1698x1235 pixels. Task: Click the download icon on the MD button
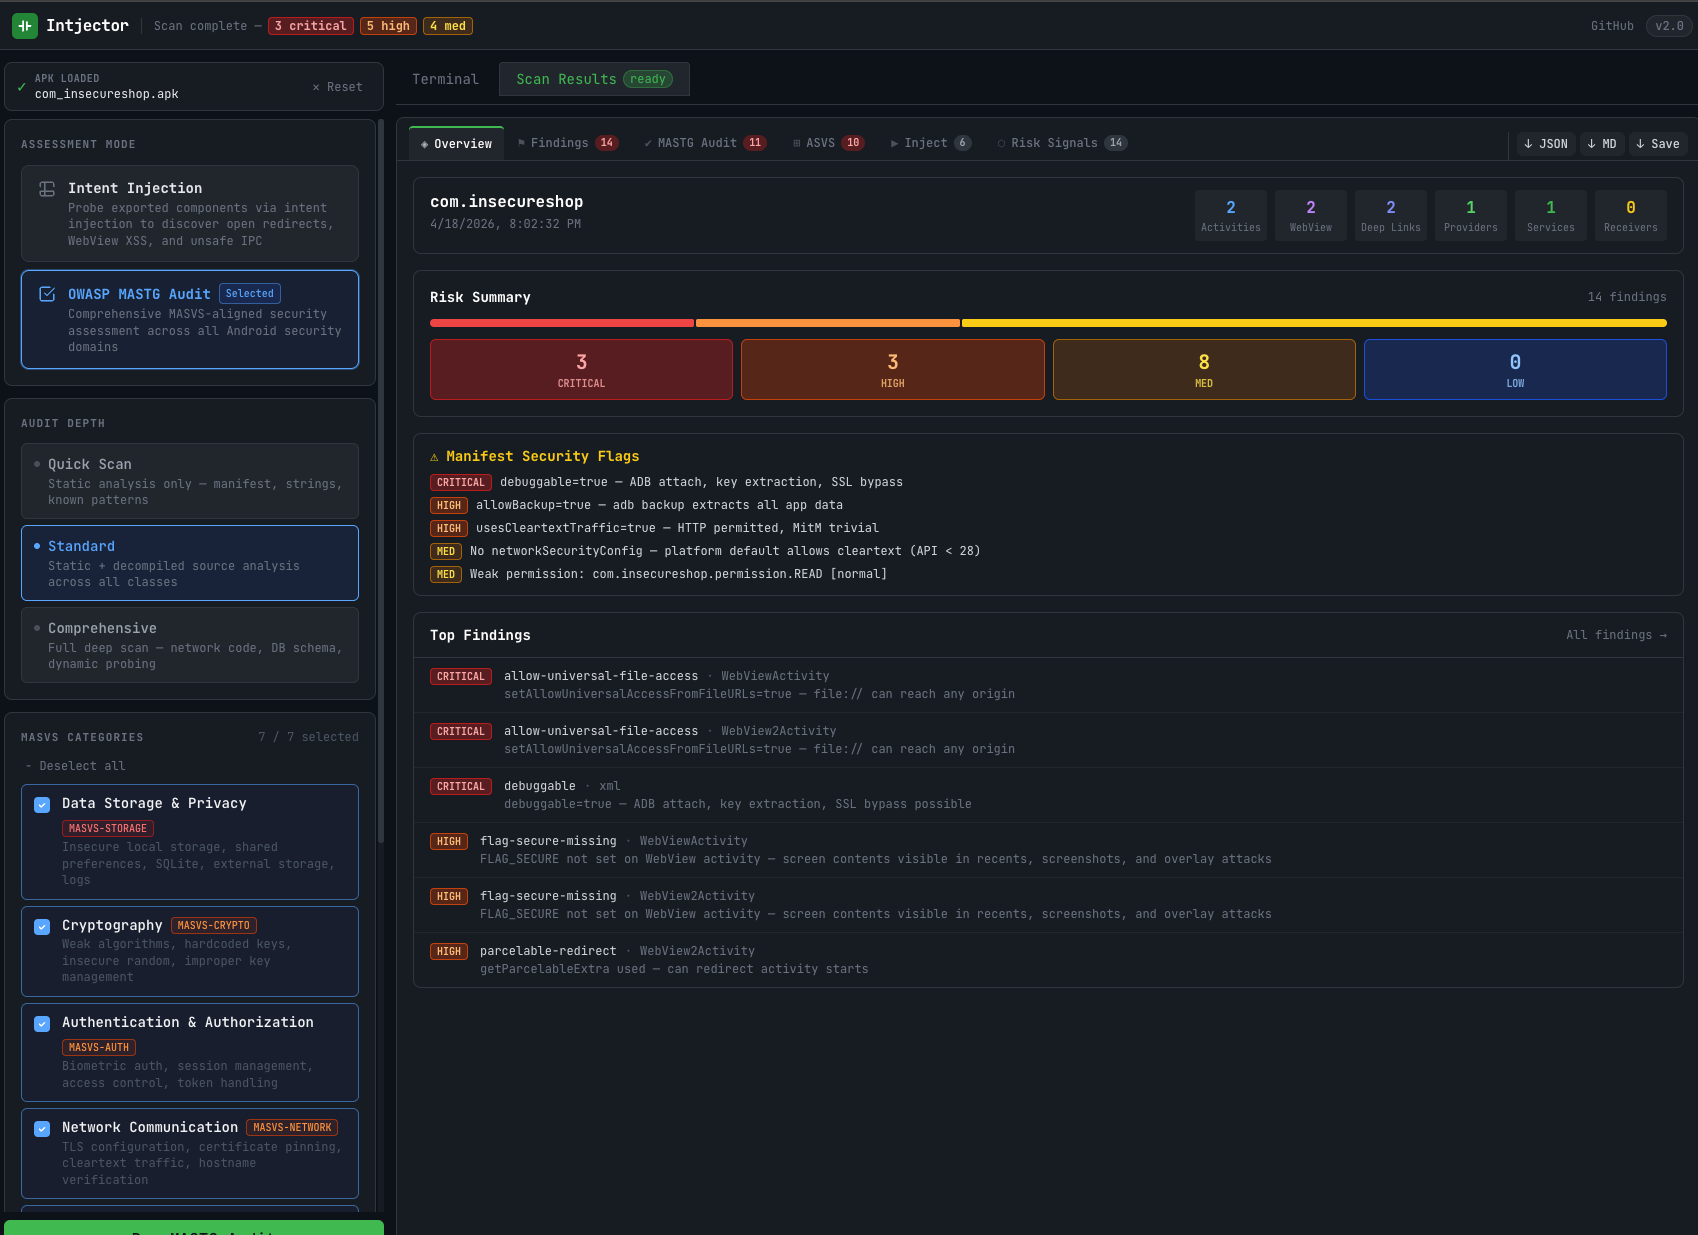point(1592,143)
